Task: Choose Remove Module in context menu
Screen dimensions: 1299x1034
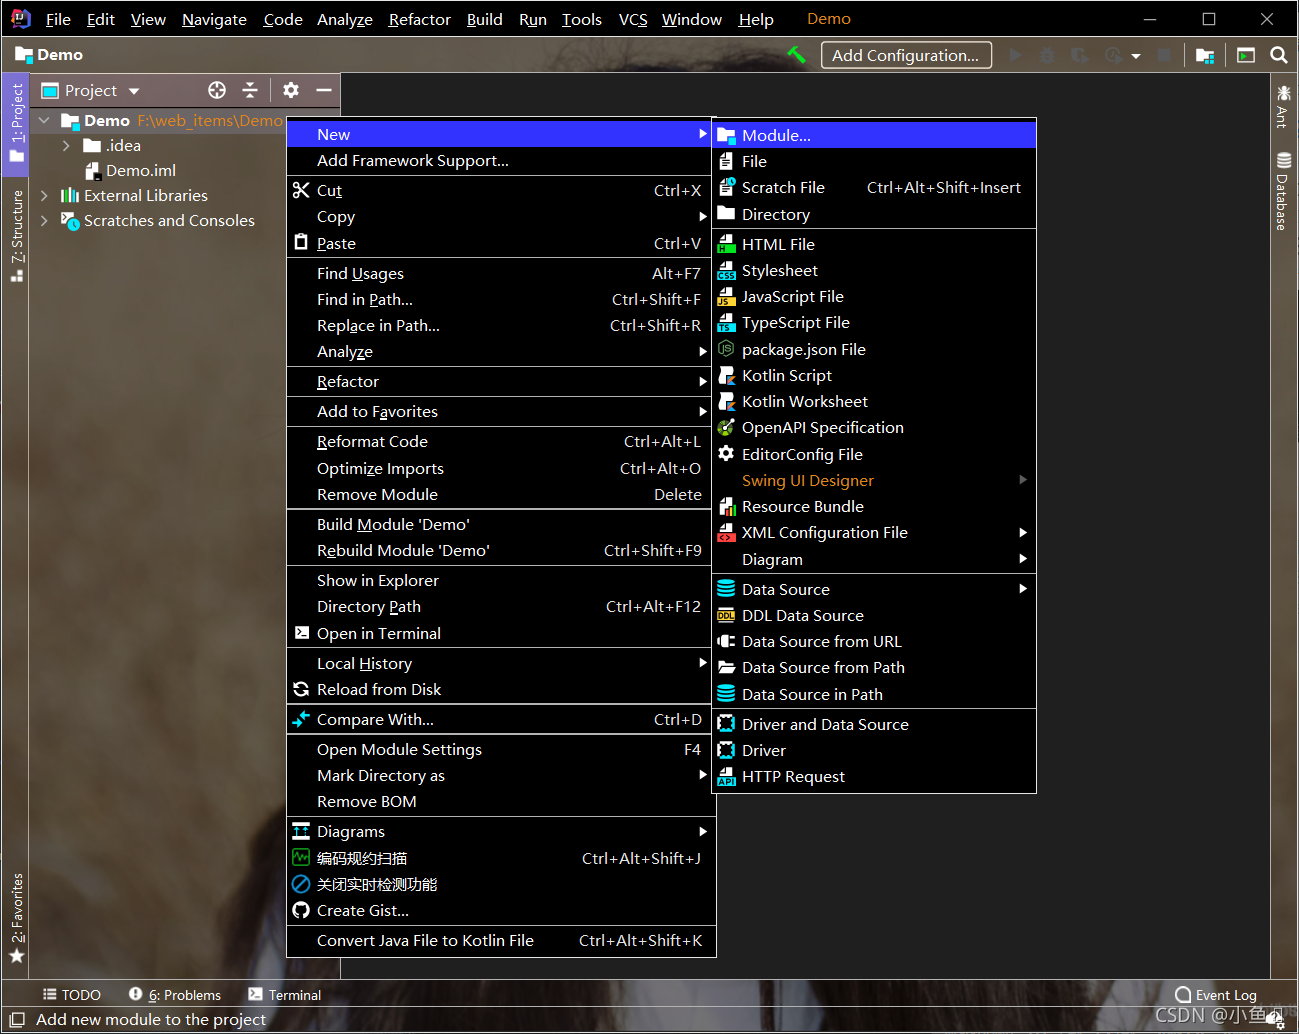Action: 499,494
